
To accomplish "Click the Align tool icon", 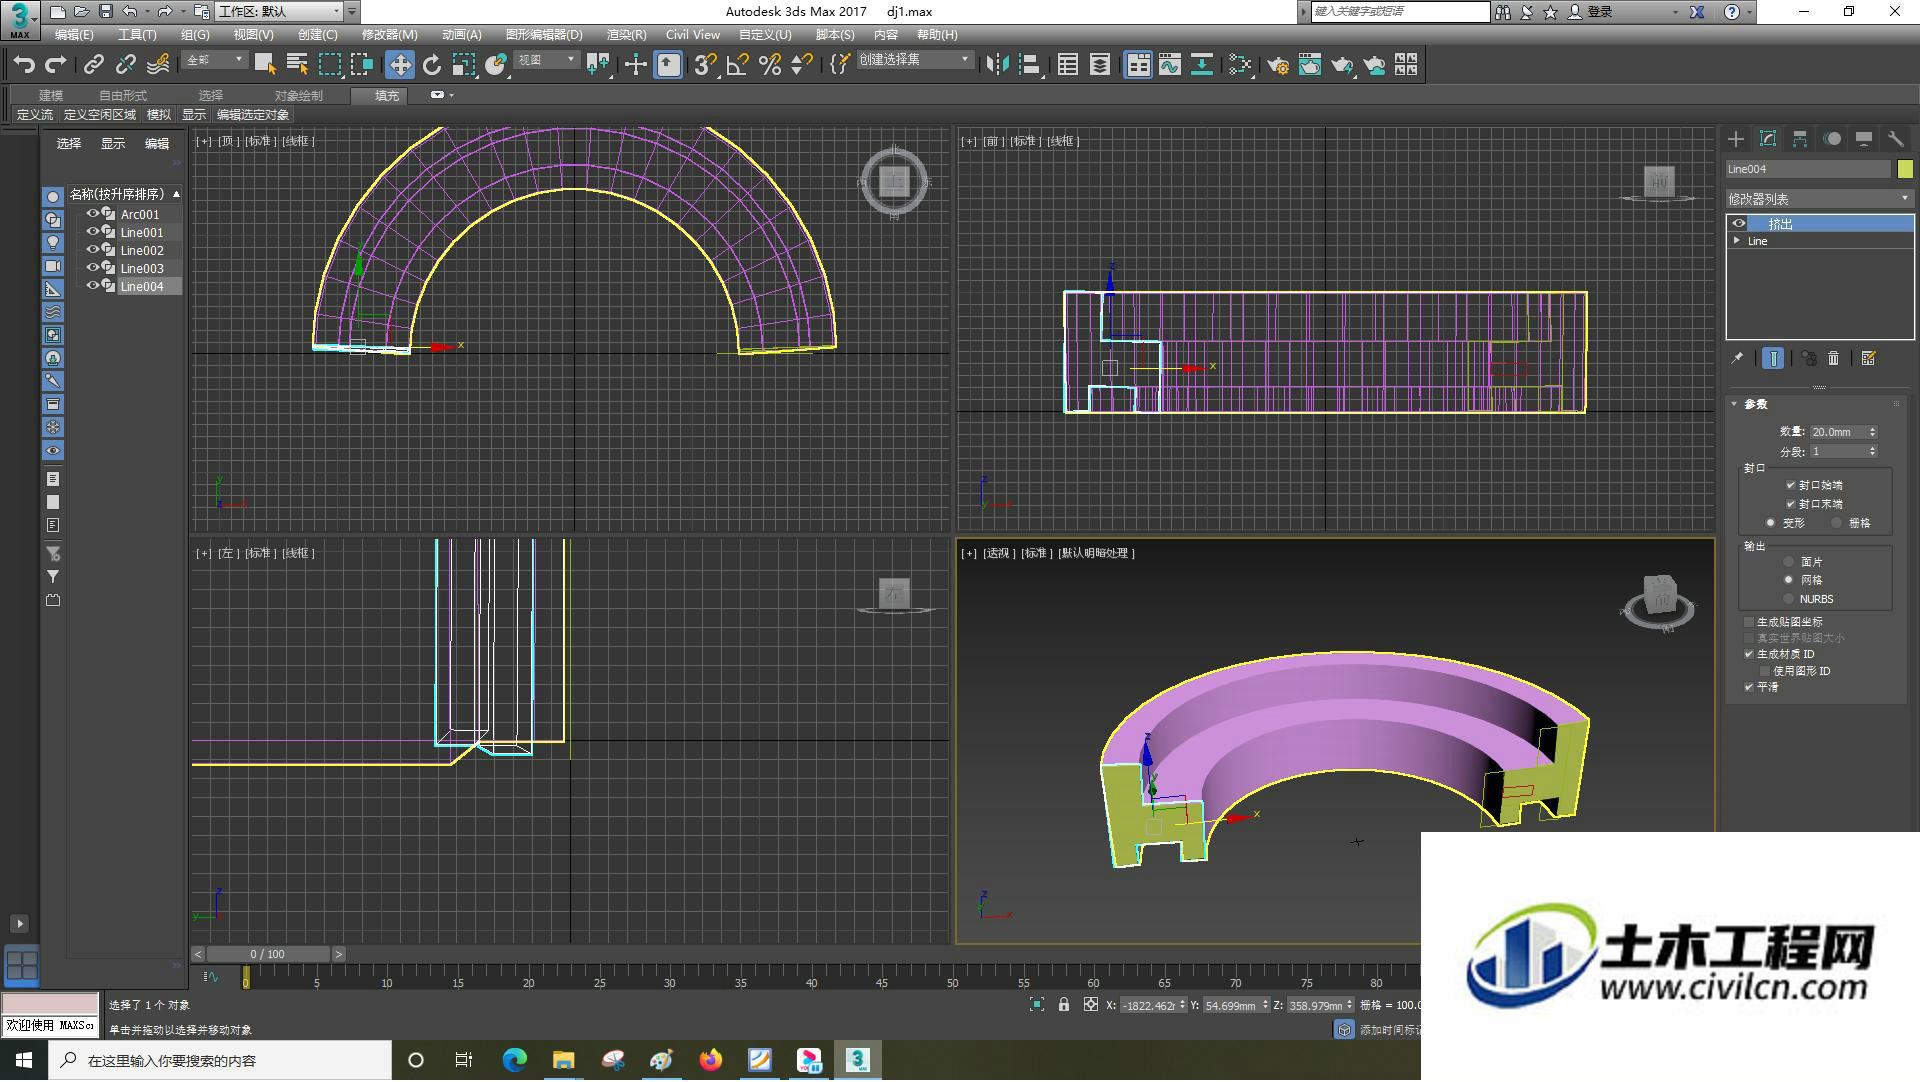I will 1029,65.
